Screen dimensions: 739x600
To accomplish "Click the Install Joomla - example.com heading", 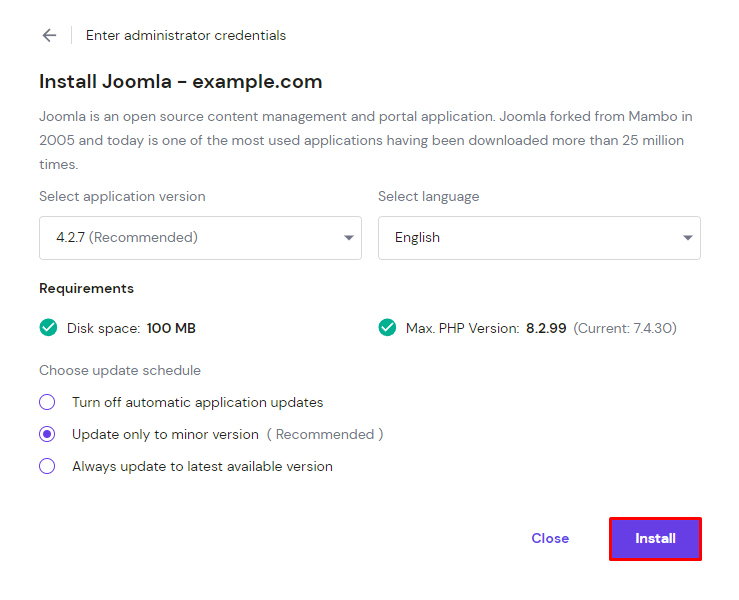I will pos(180,82).
